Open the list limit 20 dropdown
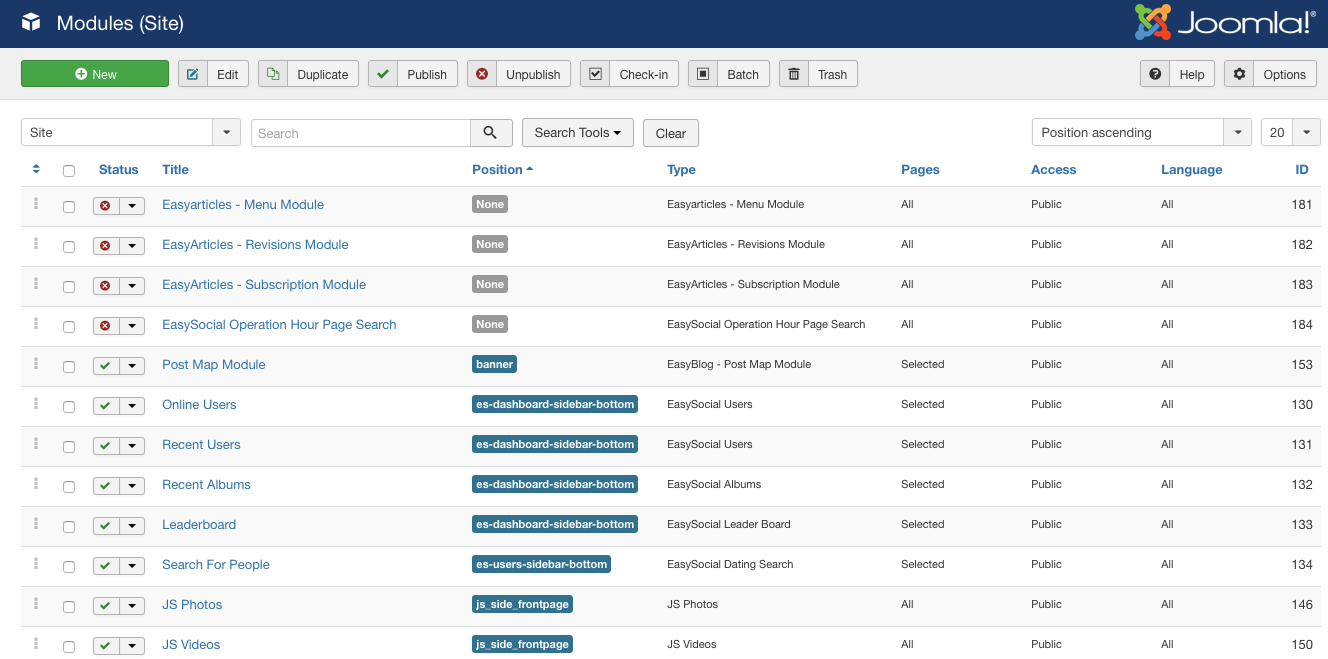Screen dimensions: 1328x659 1291,132
